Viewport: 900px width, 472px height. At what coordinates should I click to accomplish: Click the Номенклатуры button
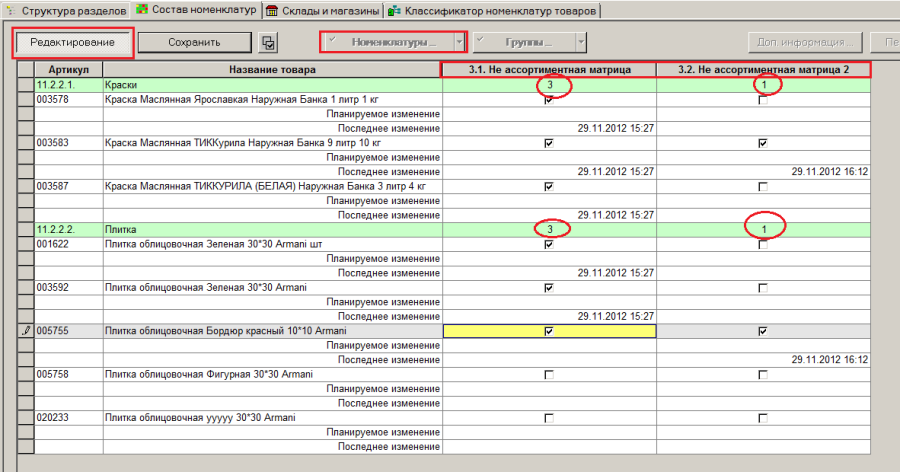coord(388,42)
